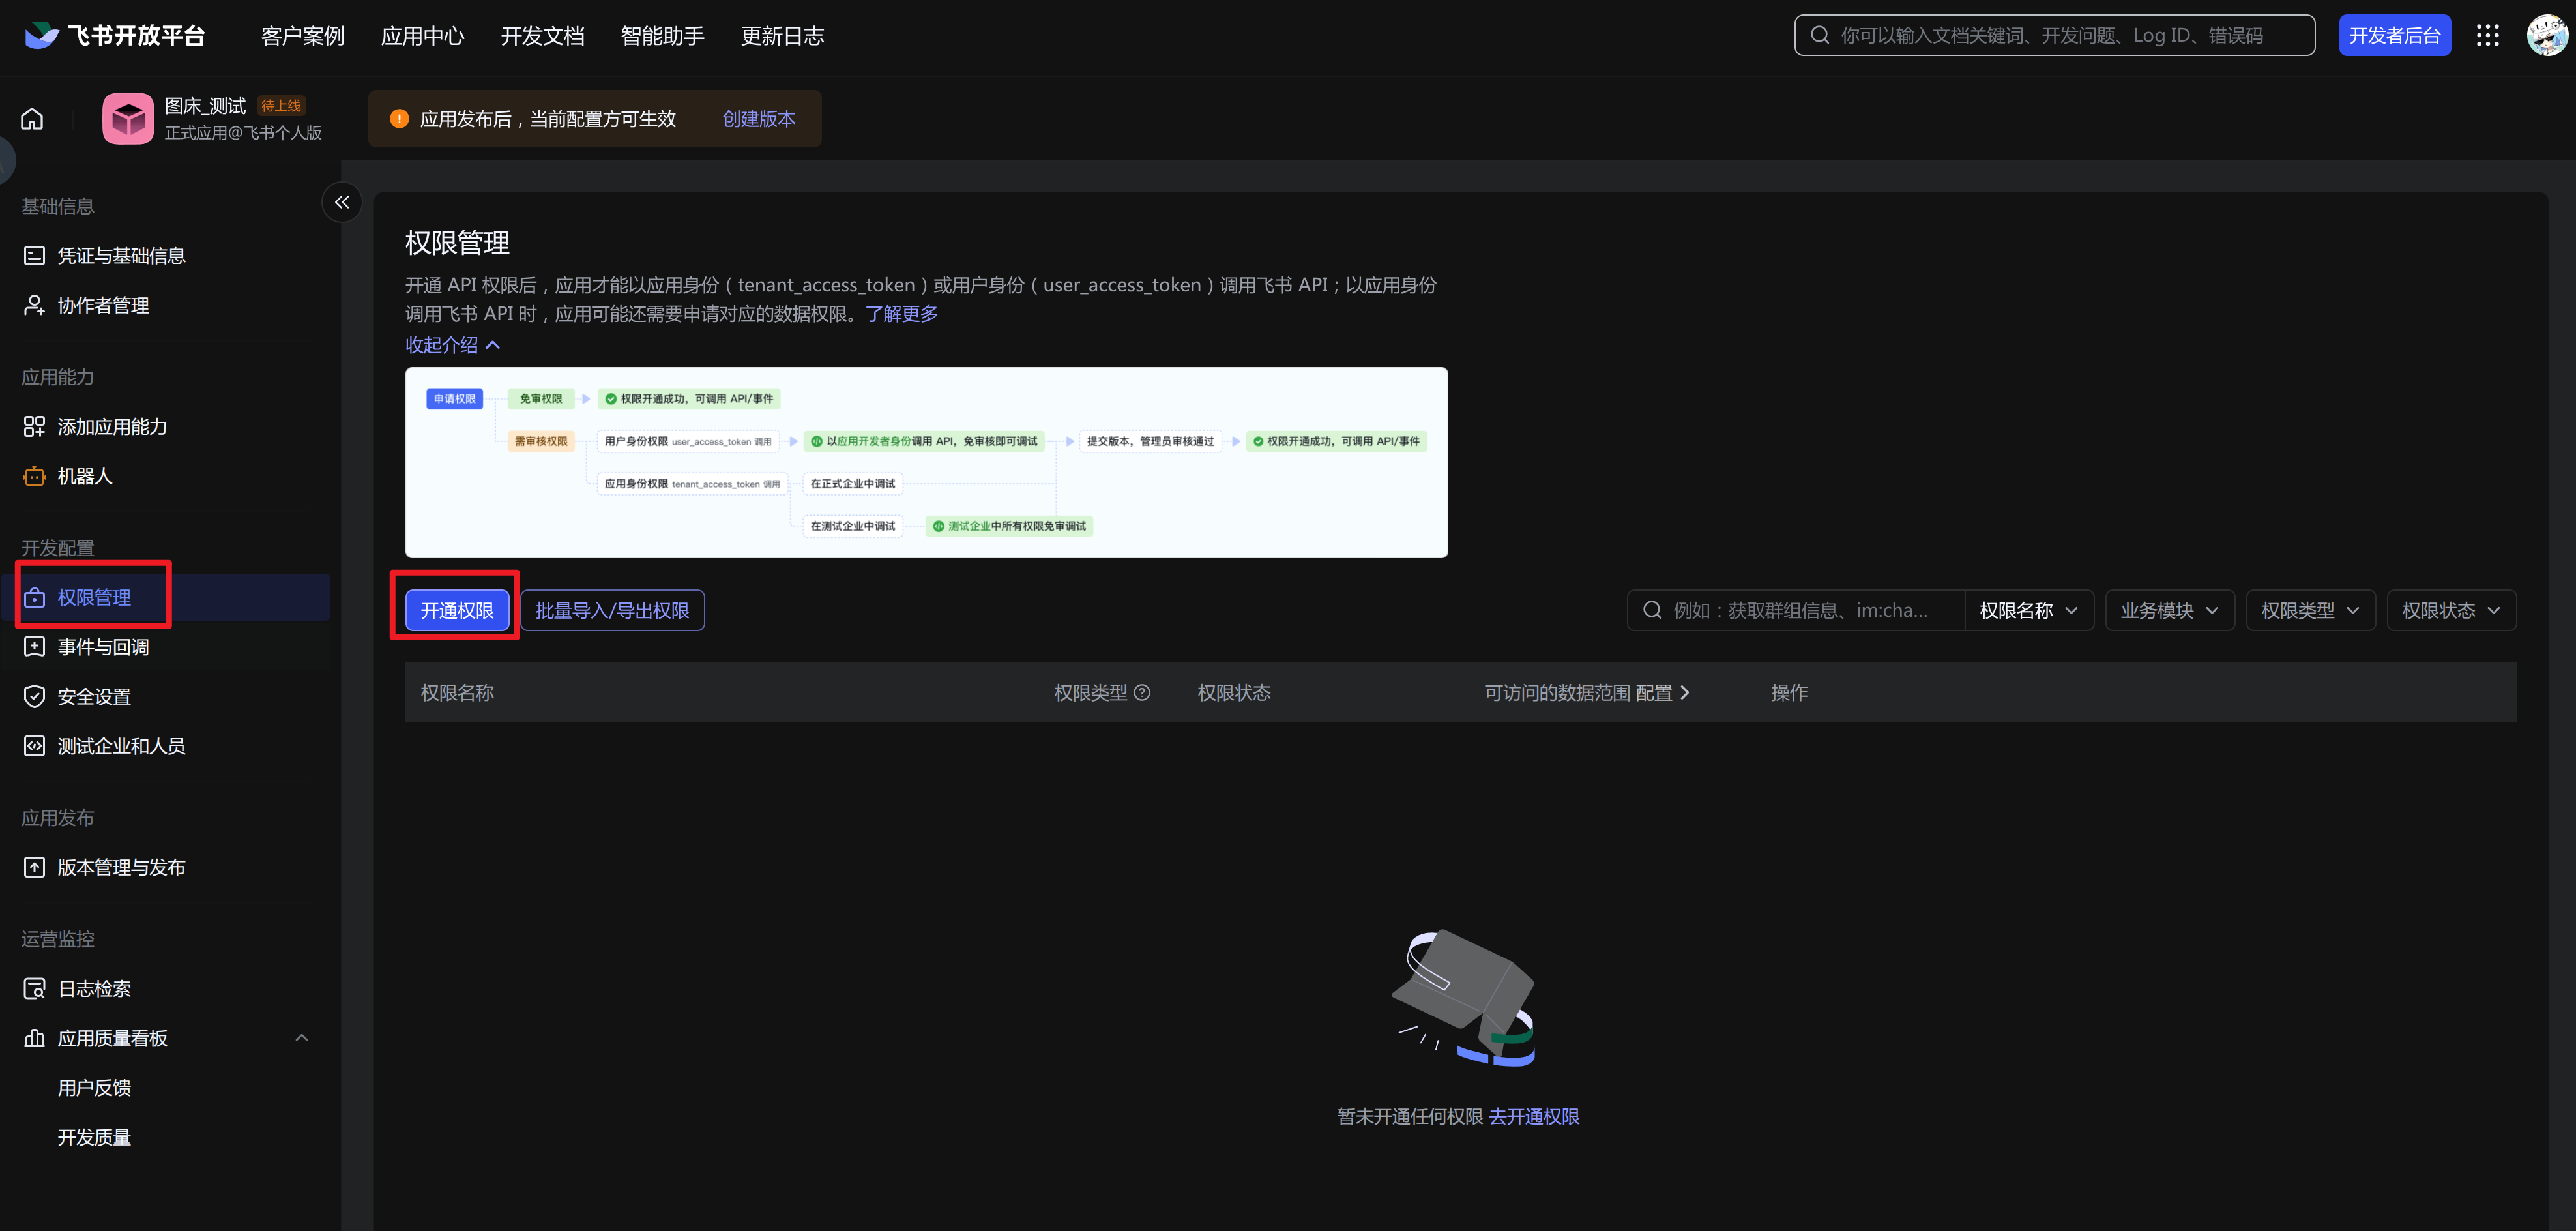Viewport: 2576px width, 1231px height.
Task: Click 配置 next to 可访问的数据范围
Action: click(1663, 692)
